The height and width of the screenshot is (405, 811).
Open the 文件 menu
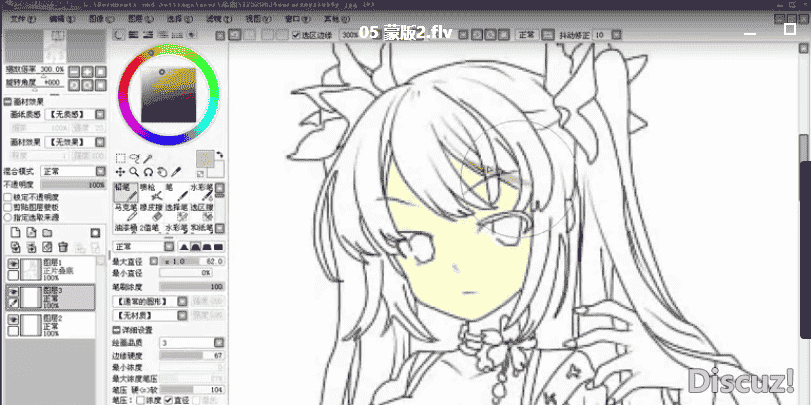pos(23,19)
